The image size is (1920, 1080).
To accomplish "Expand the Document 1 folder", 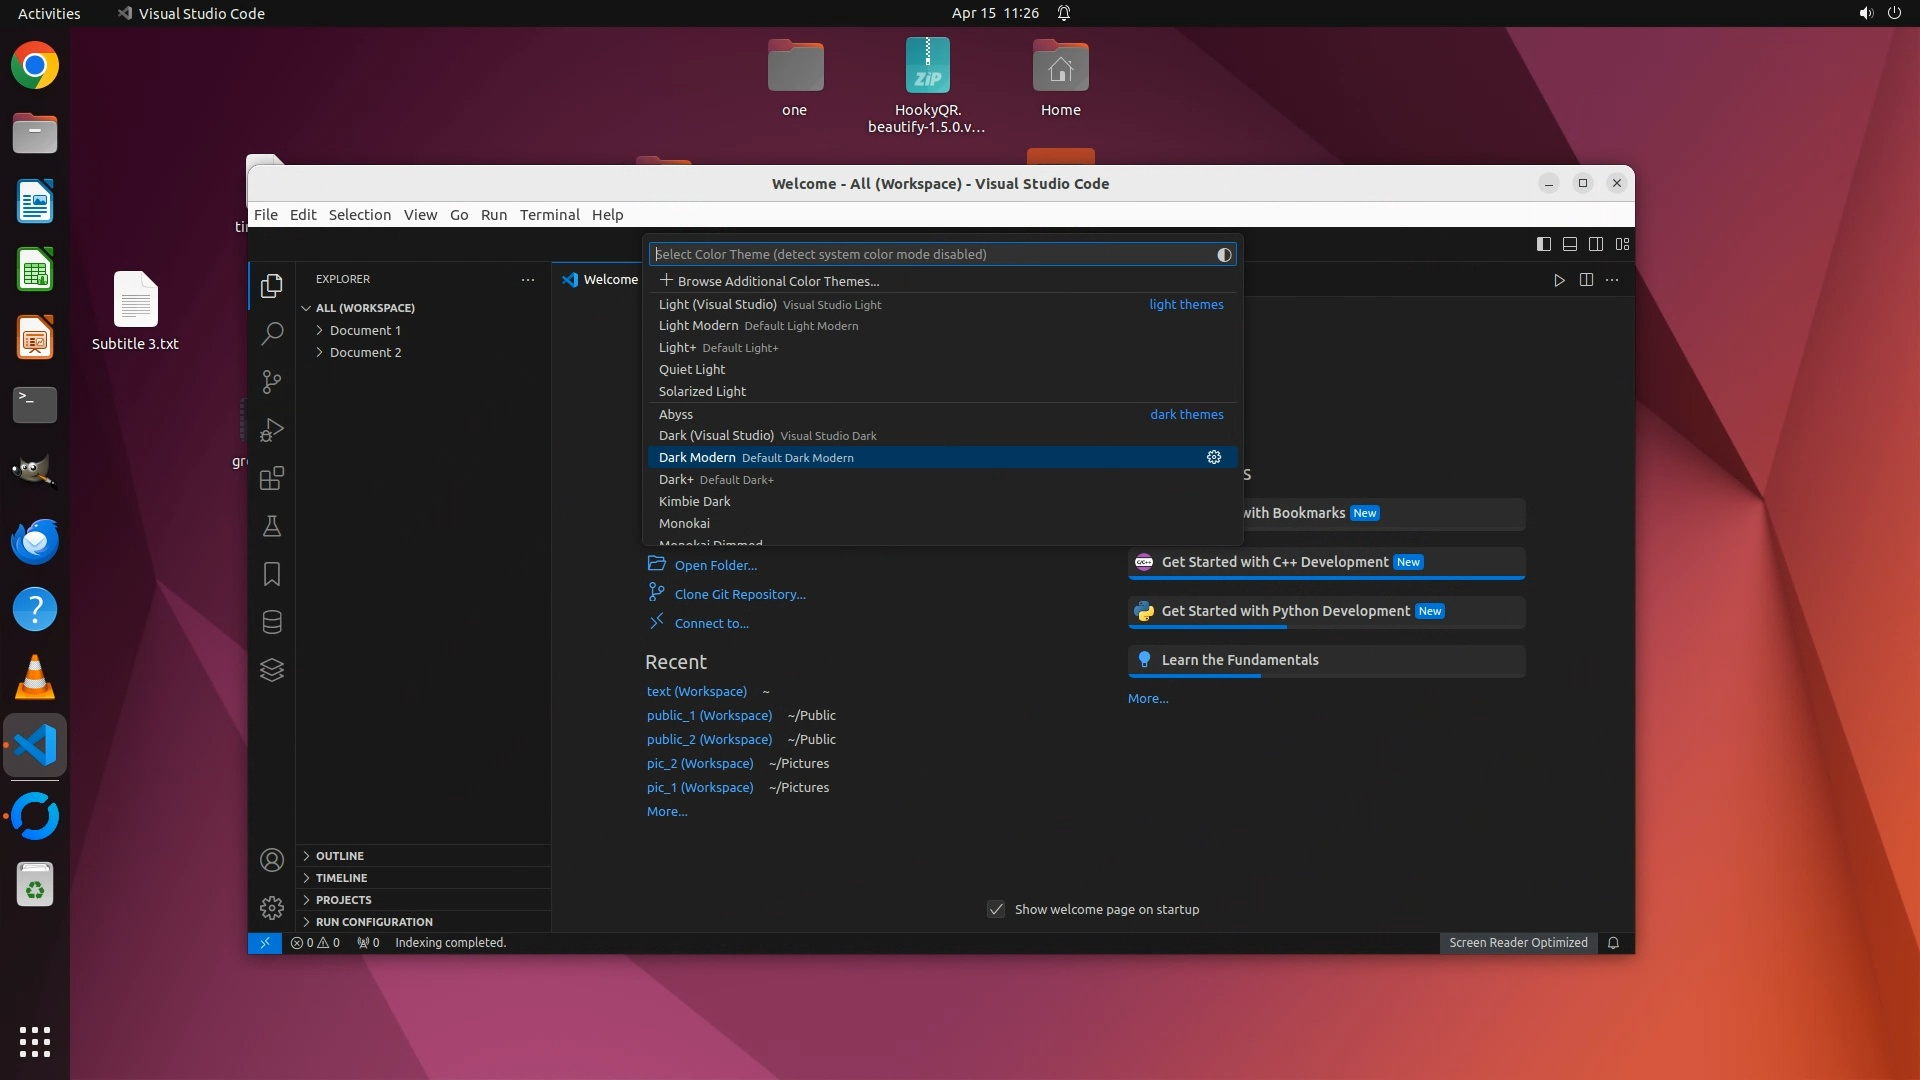I will [x=365, y=330].
